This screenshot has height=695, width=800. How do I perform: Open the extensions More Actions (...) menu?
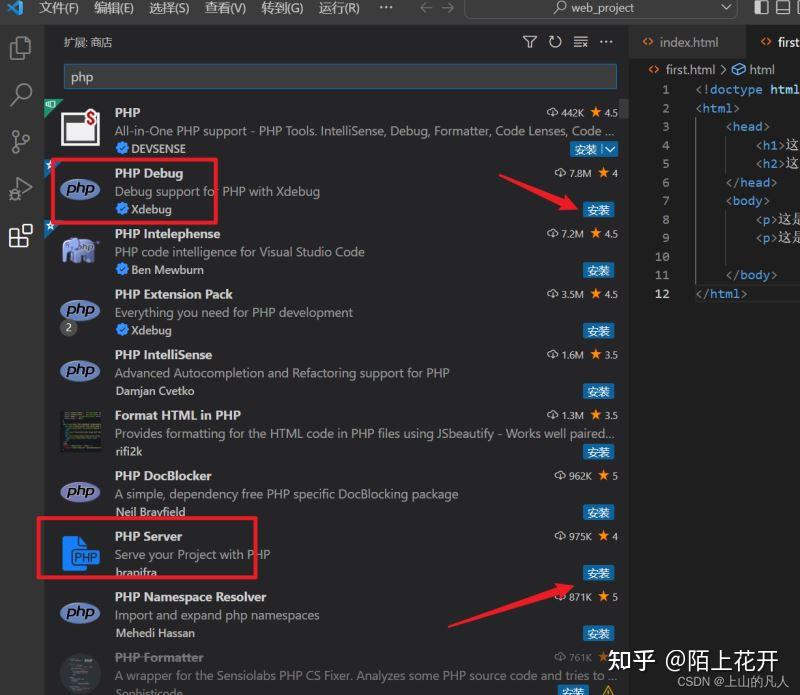click(x=606, y=43)
